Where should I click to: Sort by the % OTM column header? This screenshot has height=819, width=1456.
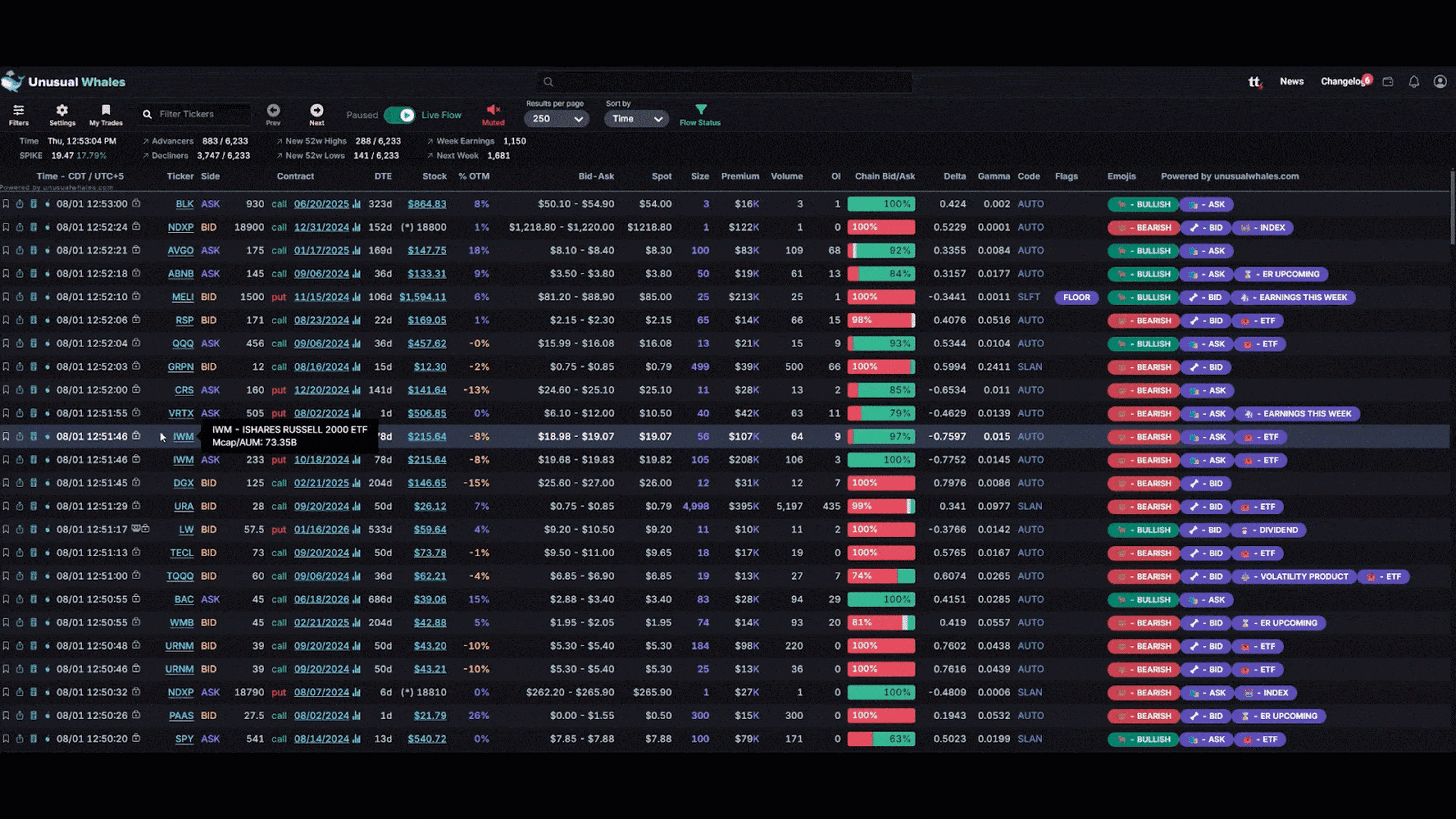(474, 176)
